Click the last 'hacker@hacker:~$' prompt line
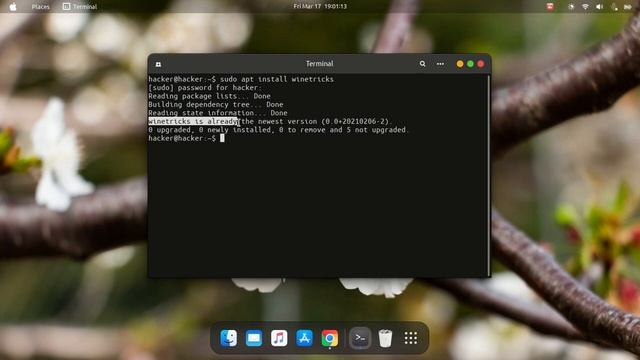Screen dimensions: 640x360 coord(186,138)
